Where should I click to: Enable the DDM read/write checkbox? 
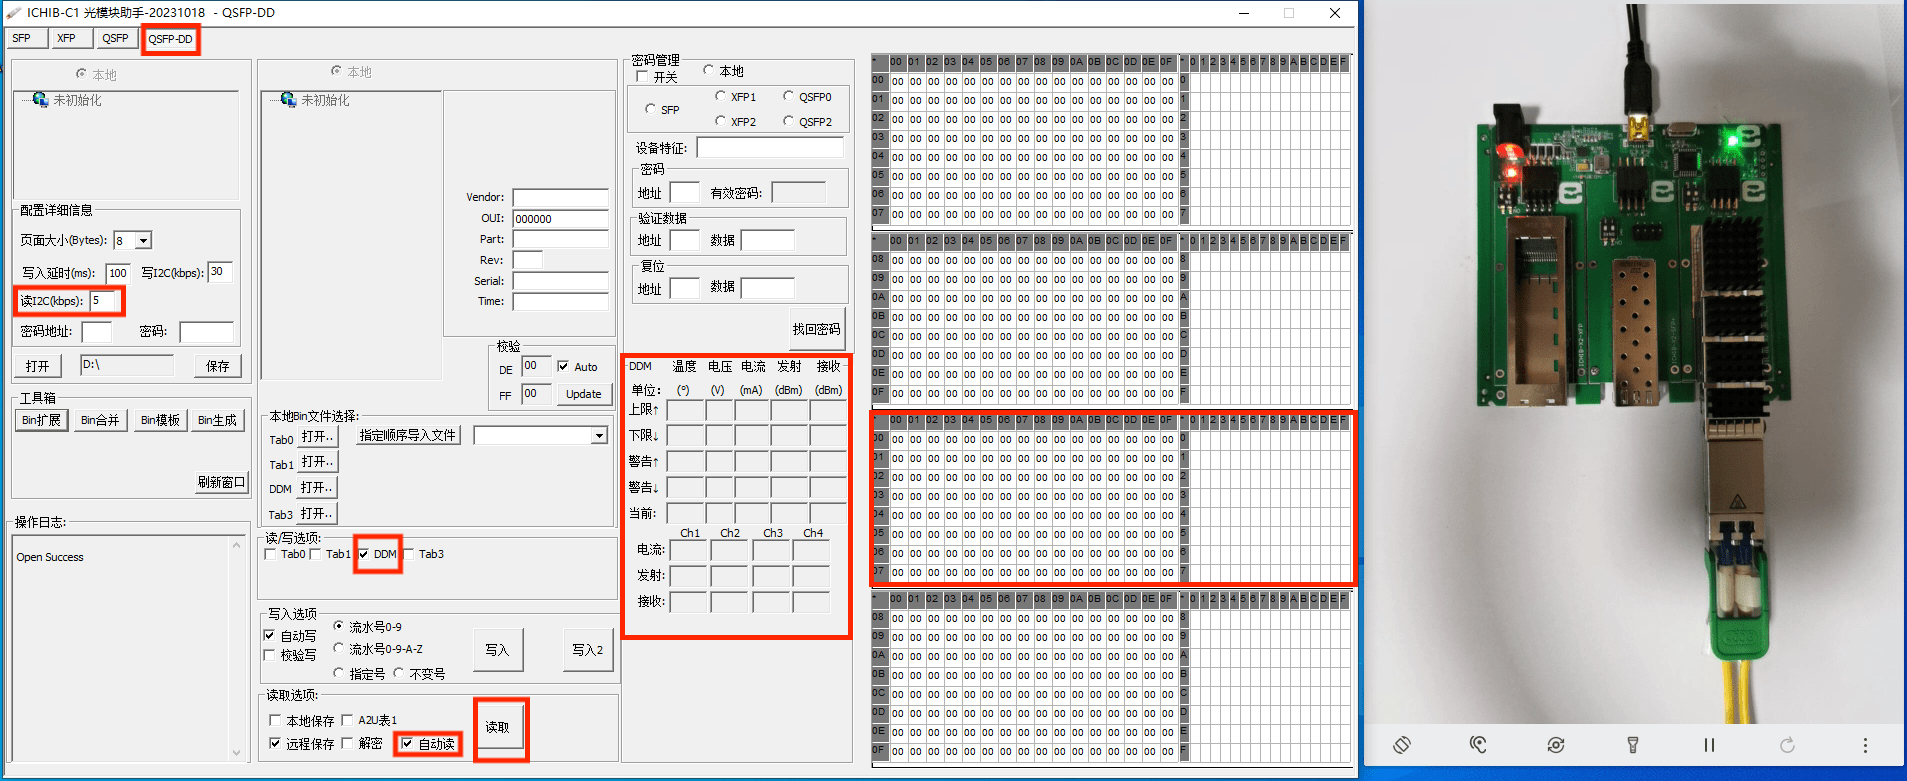click(x=364, y=554)
